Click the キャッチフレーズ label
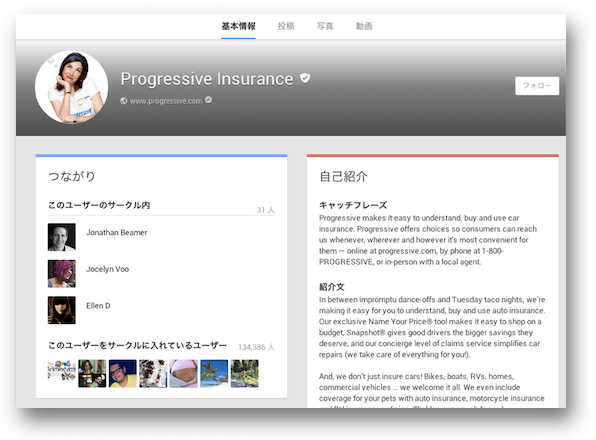 point(353,205)
